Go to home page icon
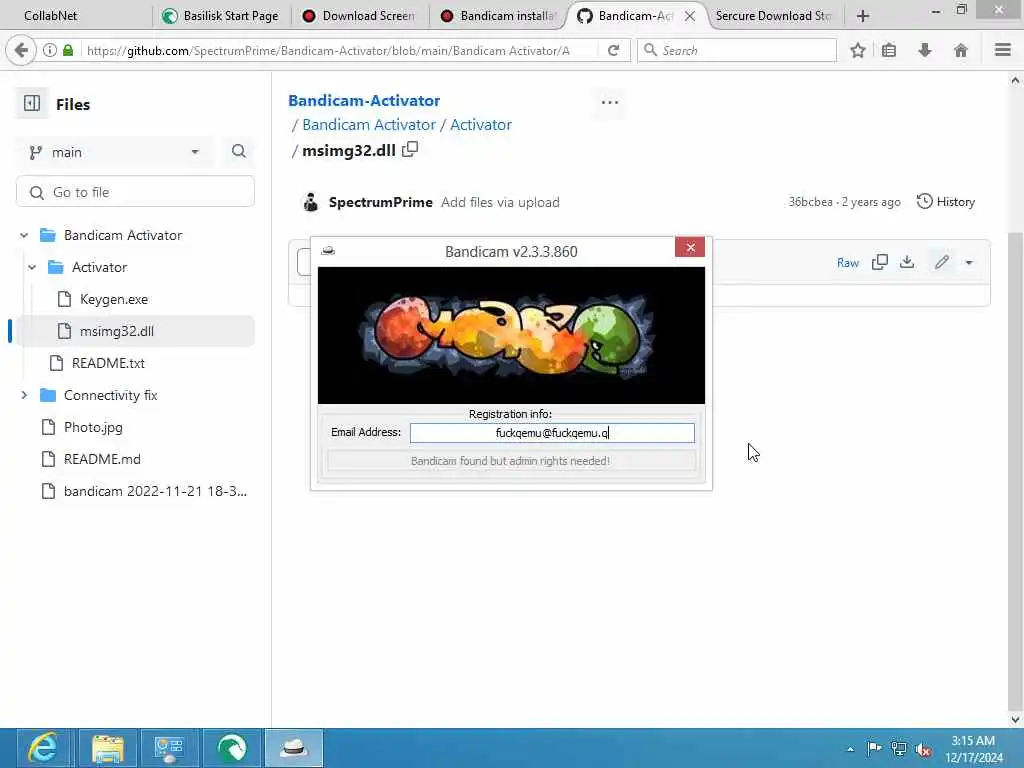This screenshot has height=768, width=1024. [961, 50]
